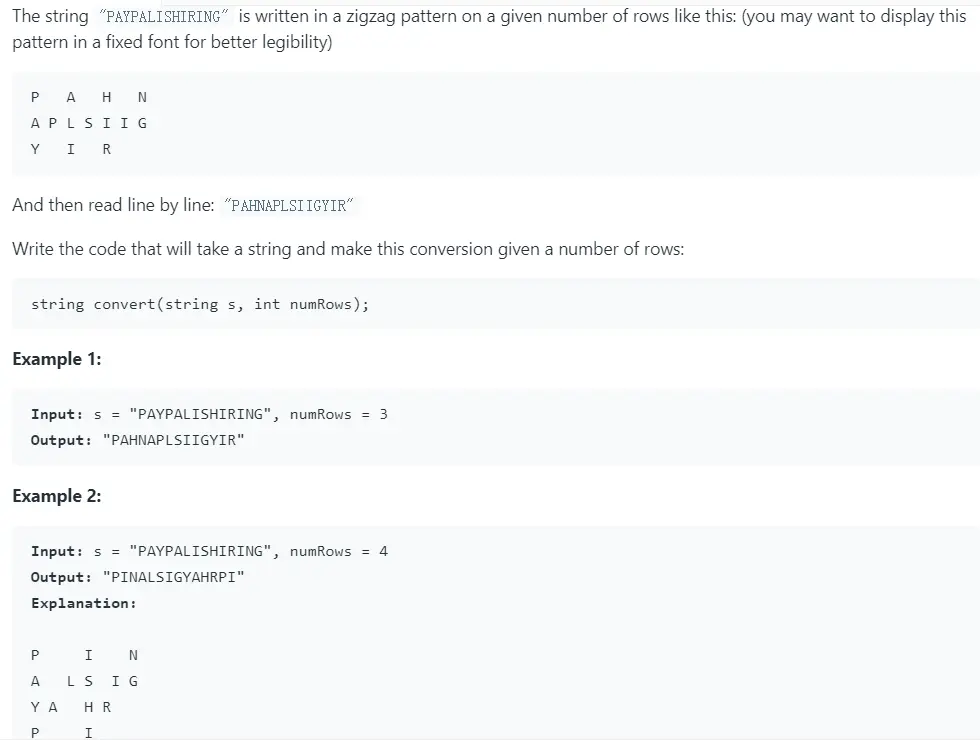Click the "Explanation:" label

coord(83,603)
